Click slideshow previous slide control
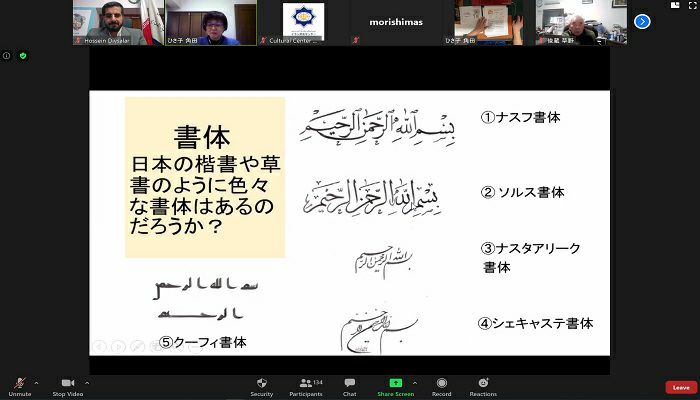Viewport: 700px width, 400px height. point(100,347)
